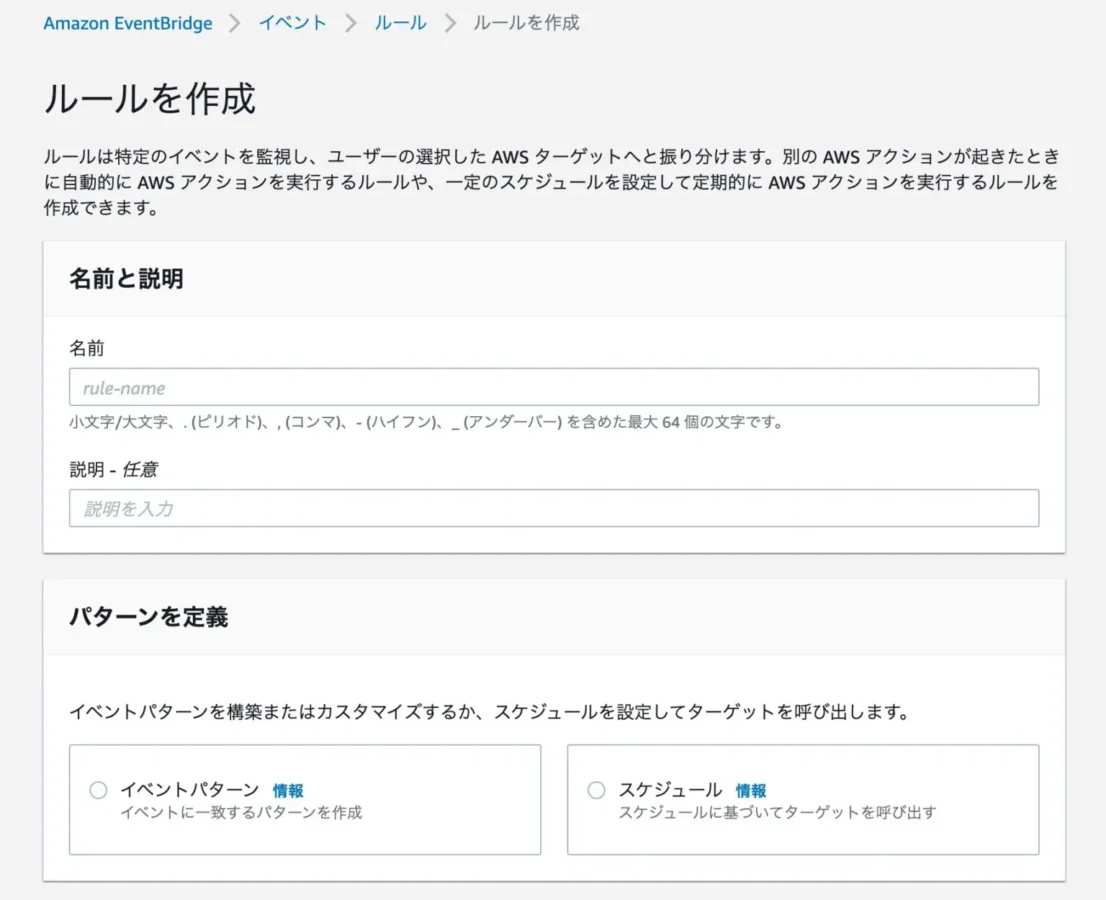
Task: Select the イベントパターン radio button
Action: tap(98, 790)
